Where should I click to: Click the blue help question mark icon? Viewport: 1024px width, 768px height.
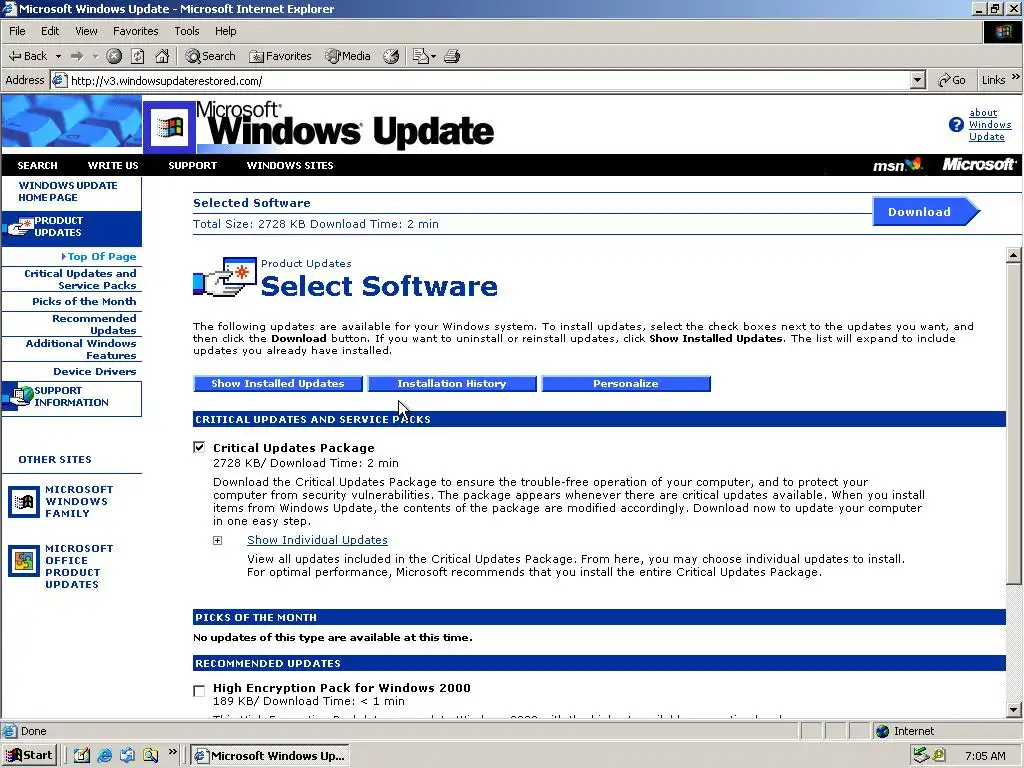[x=956, y=124]
